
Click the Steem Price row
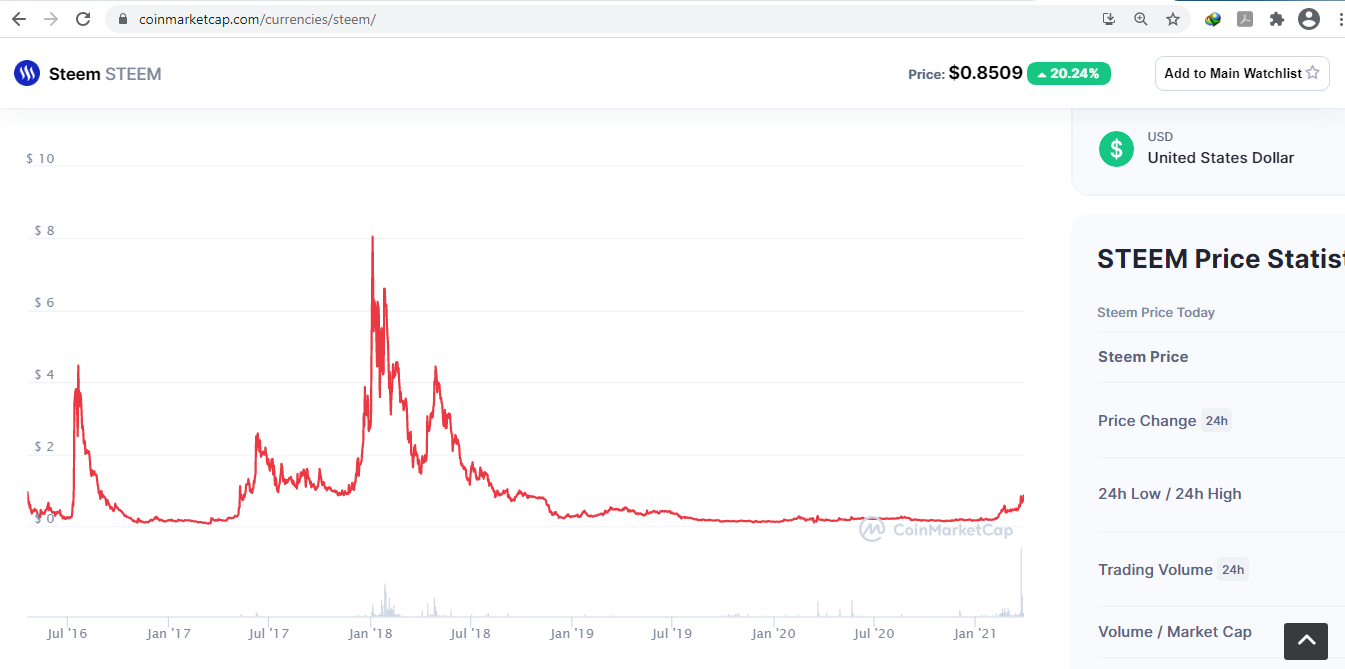[x=1220, y=357]
